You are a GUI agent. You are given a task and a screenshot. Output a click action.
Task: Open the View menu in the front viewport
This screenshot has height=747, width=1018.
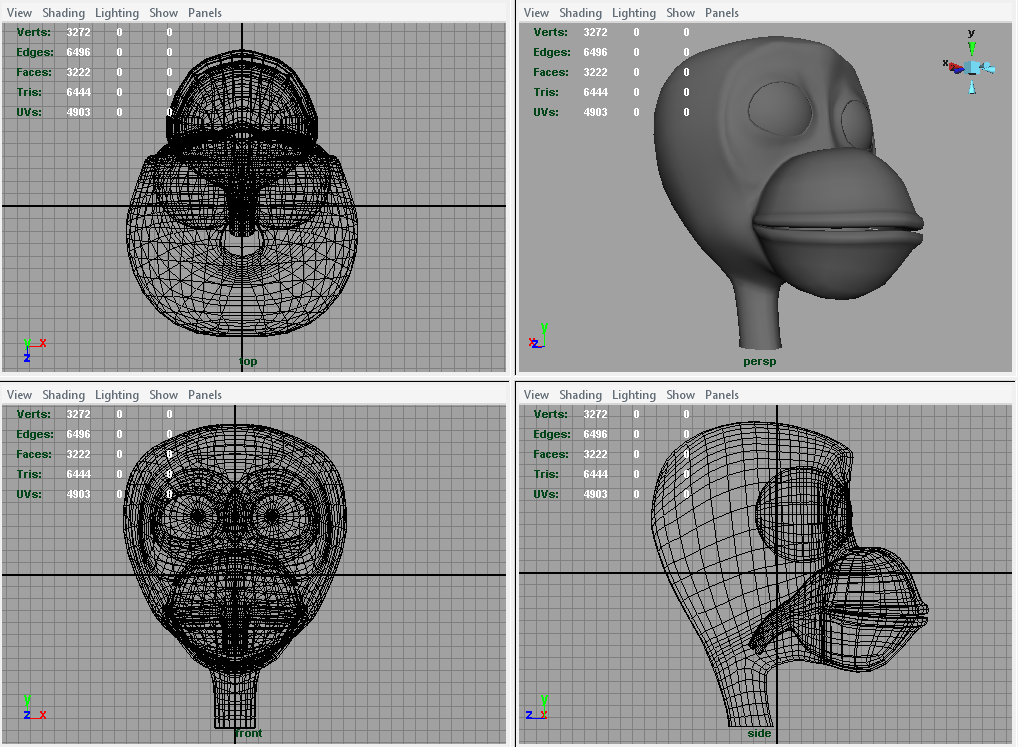[19, 395]
